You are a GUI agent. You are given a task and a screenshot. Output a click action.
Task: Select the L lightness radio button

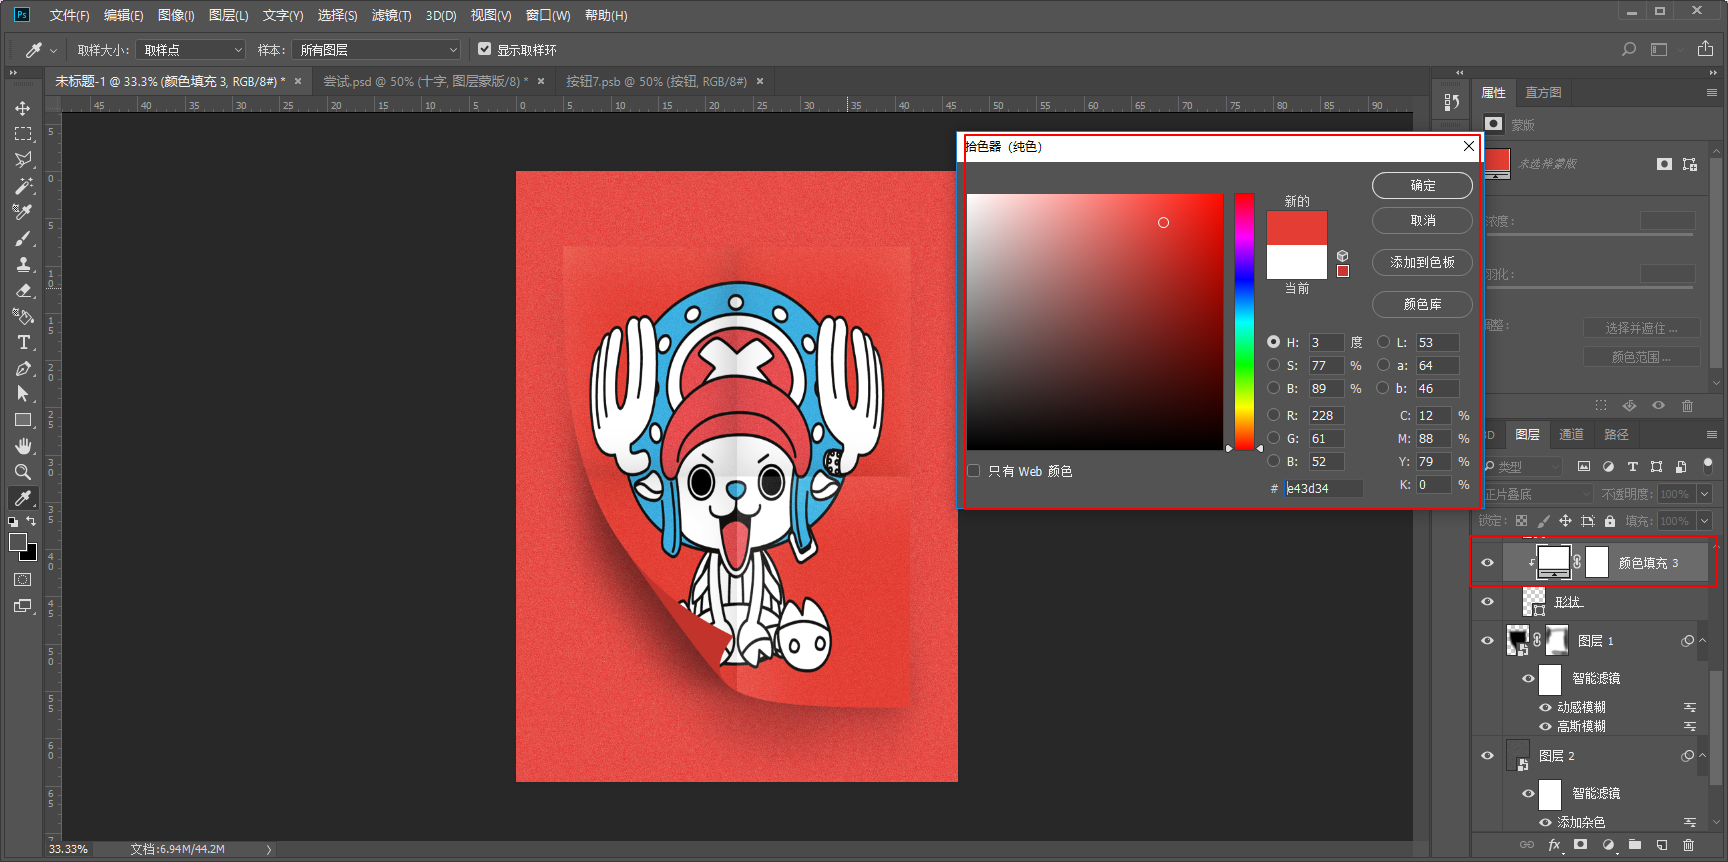[x=1384, y=342]
